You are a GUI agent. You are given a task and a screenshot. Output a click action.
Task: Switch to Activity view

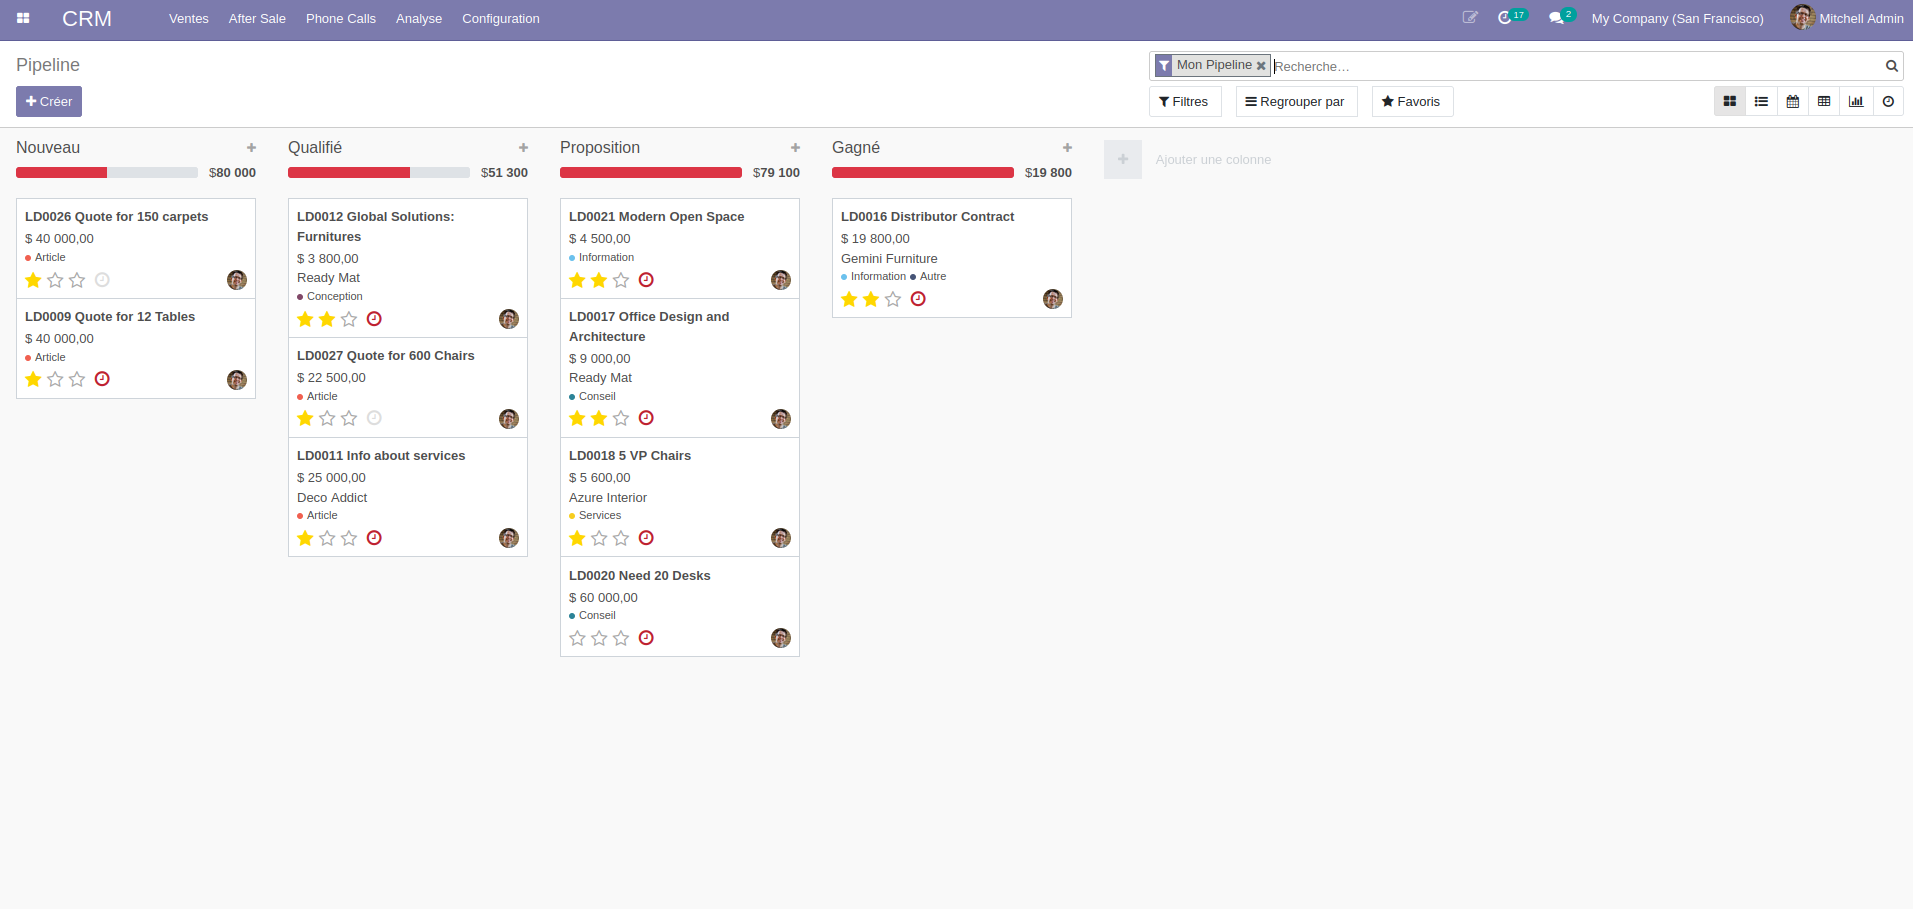tap(1888, 101)
